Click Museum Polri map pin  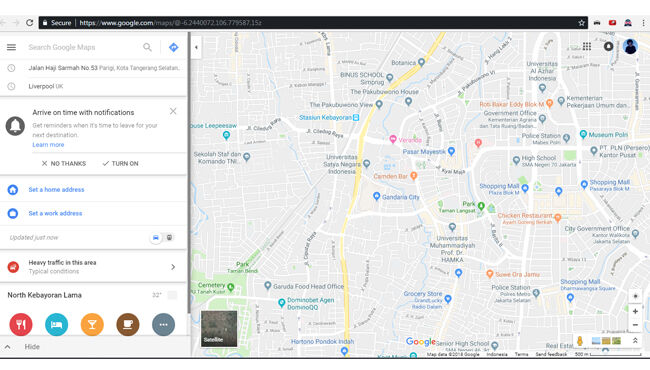[x=583, y=134]
